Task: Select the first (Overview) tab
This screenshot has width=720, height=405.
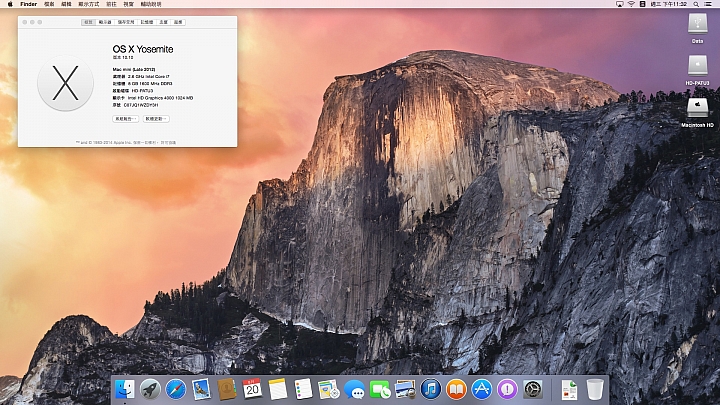Action: point(88,22)
